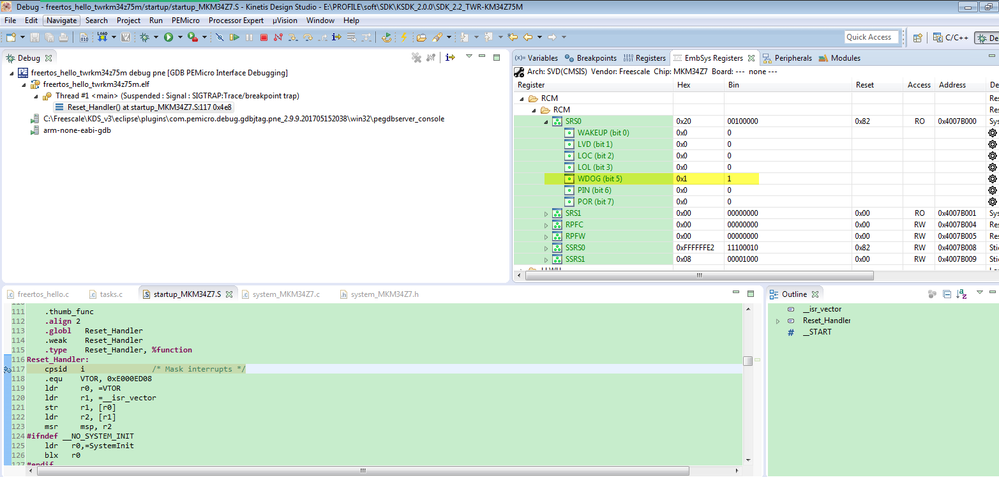This screenshot has height=477, width=999.
Task: Click the registers table horizontal scrollbar
Action: (x=699, y=275)
